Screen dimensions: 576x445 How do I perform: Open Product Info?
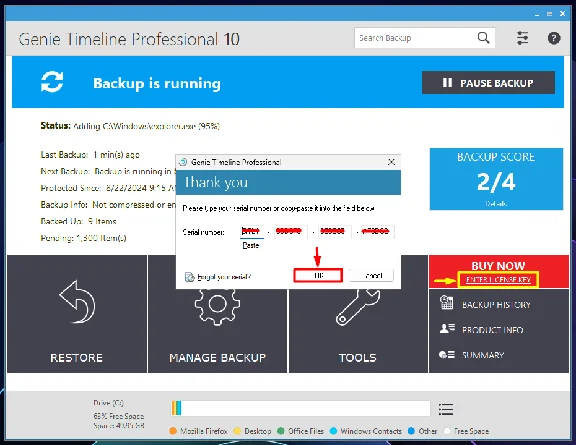493,330
